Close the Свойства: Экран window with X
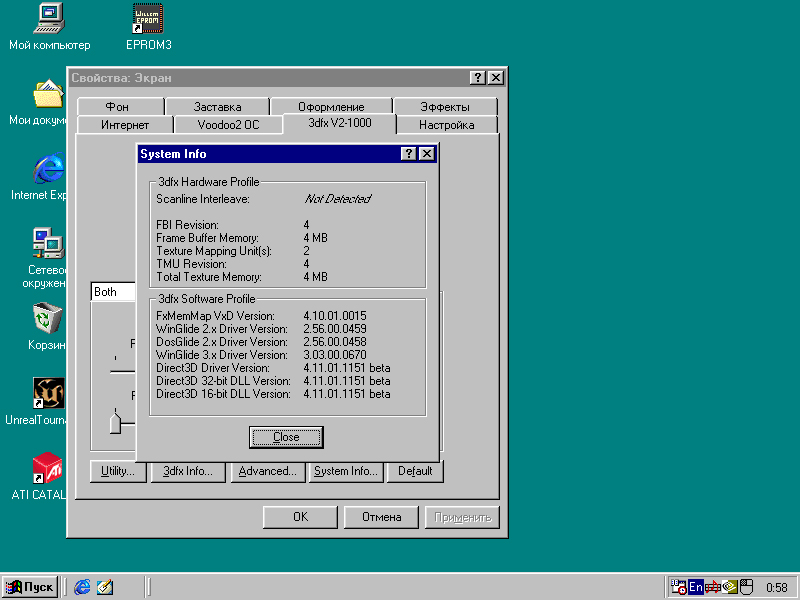800x600 pixels. pyautogui.click(x=495, y=78)
